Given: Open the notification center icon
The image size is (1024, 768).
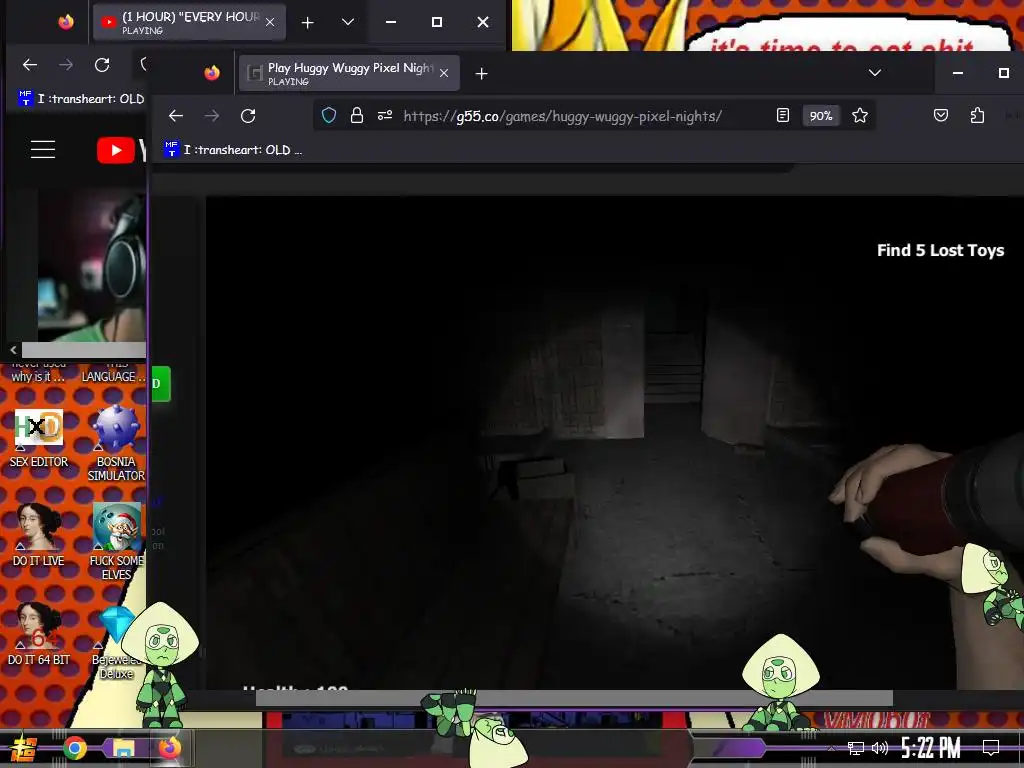Looking at the screenshot, I should point(991,748).
